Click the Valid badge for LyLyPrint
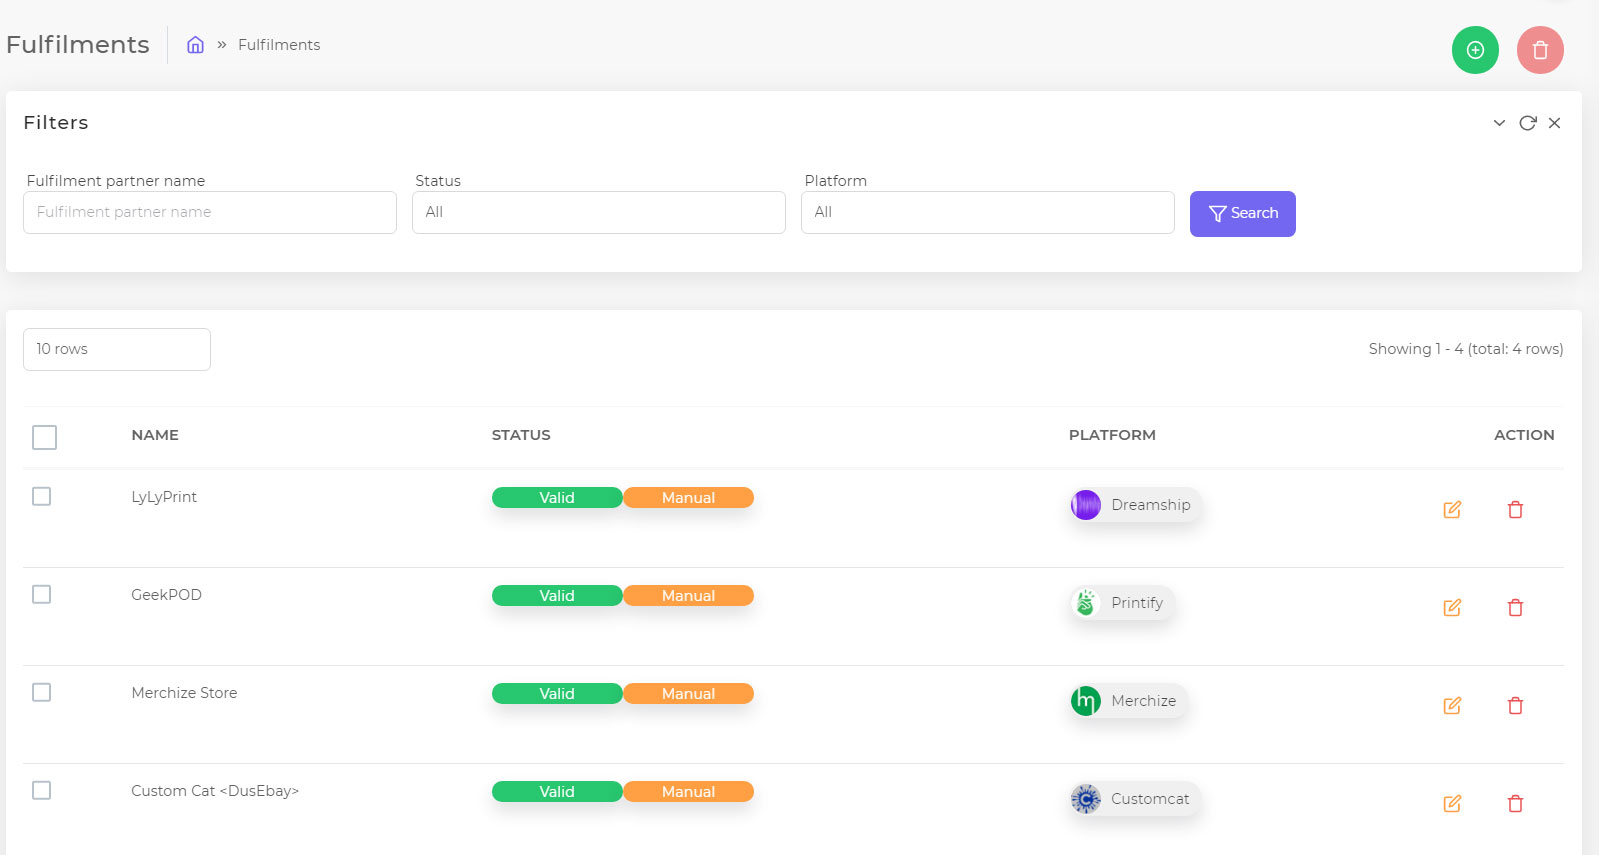The height and width of the screenshot is (855, 1599). tap(557, 498)
